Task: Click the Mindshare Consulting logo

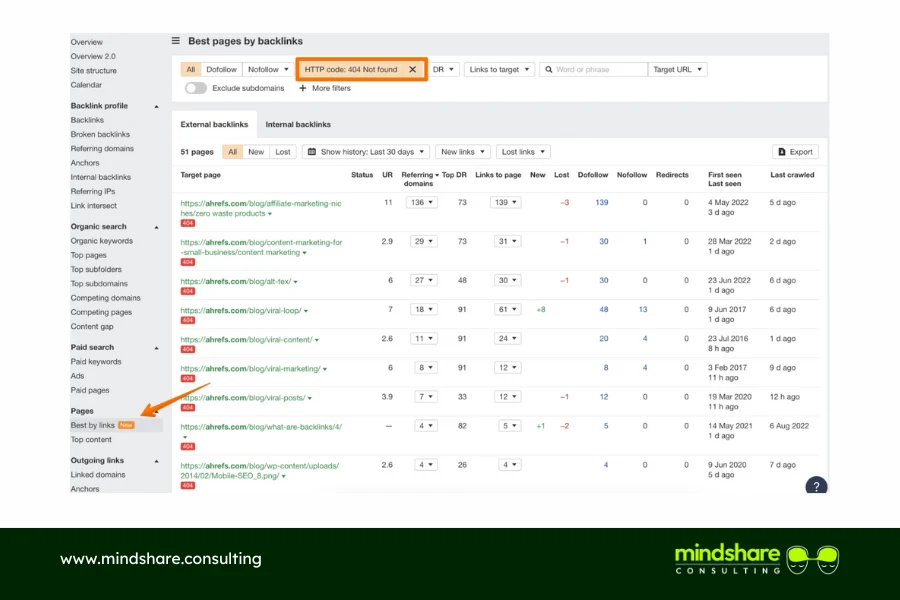Action: 757,559
